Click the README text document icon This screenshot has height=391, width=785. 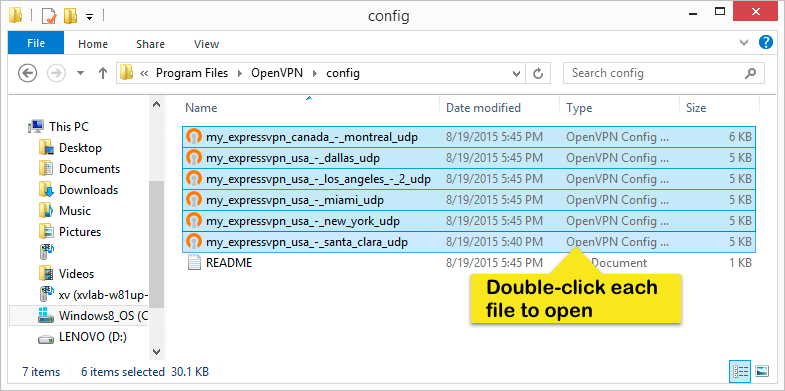click(x=193, y=263)
